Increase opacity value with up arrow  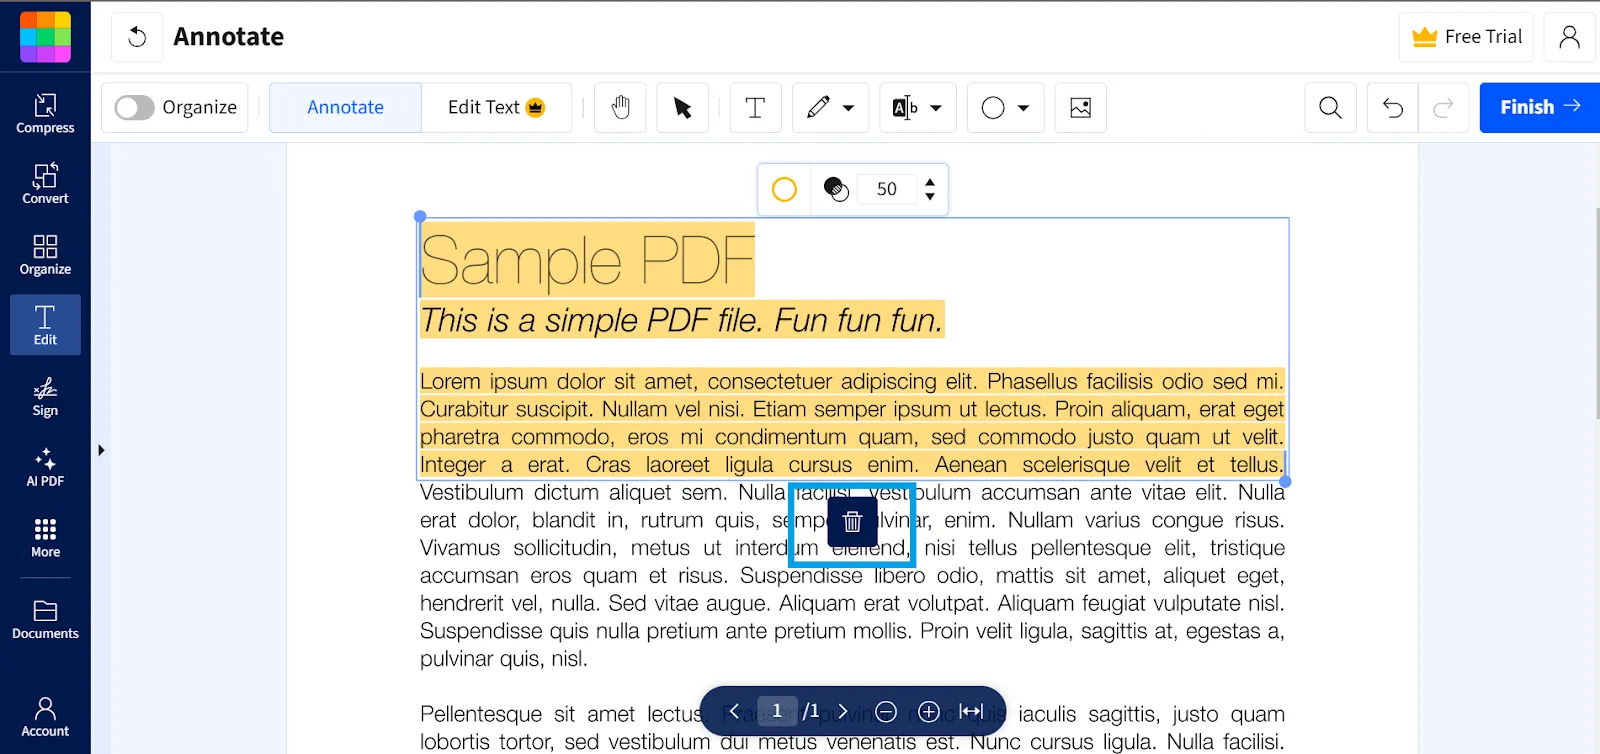click(x=930, y=182)
